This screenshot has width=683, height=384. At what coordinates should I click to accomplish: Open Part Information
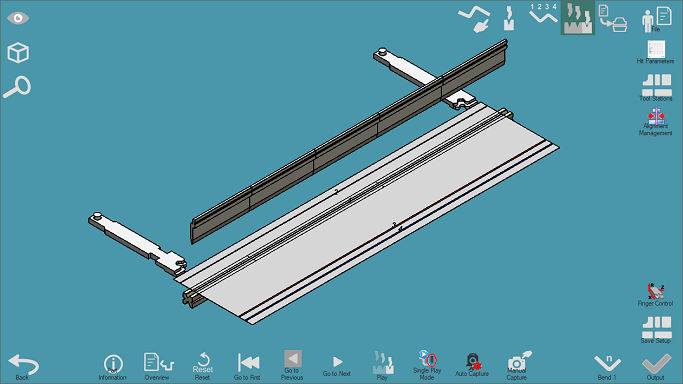pyautogui.click(x=113, y=367)
